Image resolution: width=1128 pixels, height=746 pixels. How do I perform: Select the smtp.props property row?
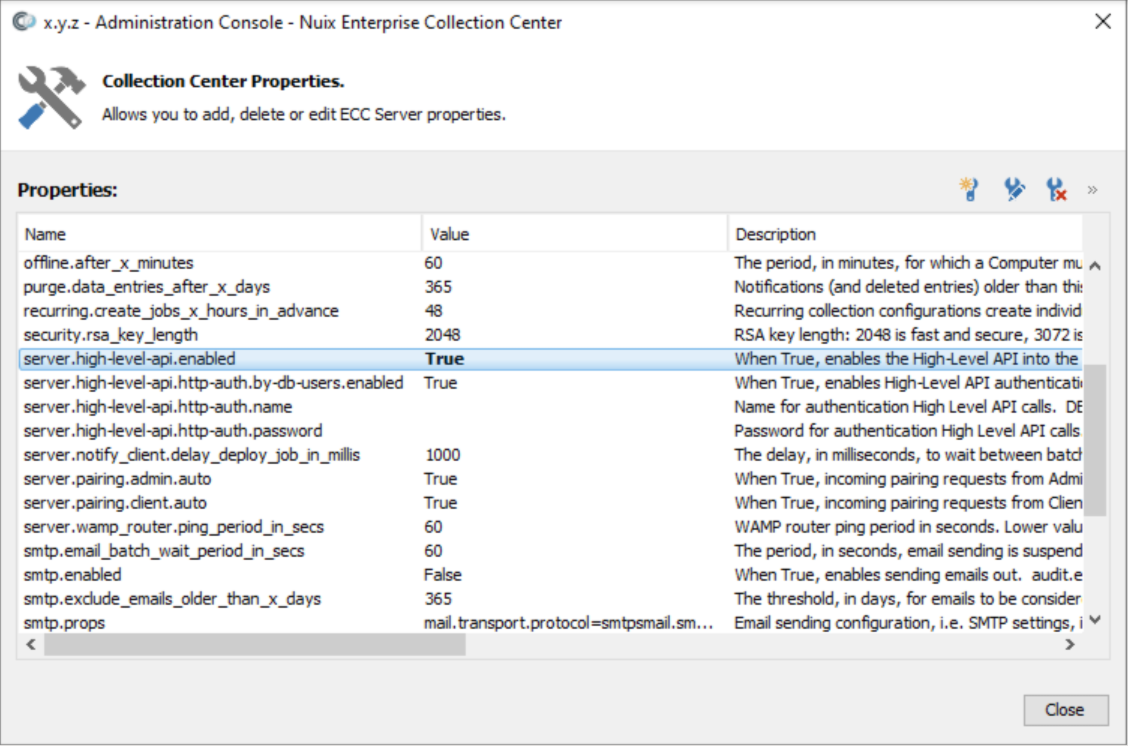[64, 623]
